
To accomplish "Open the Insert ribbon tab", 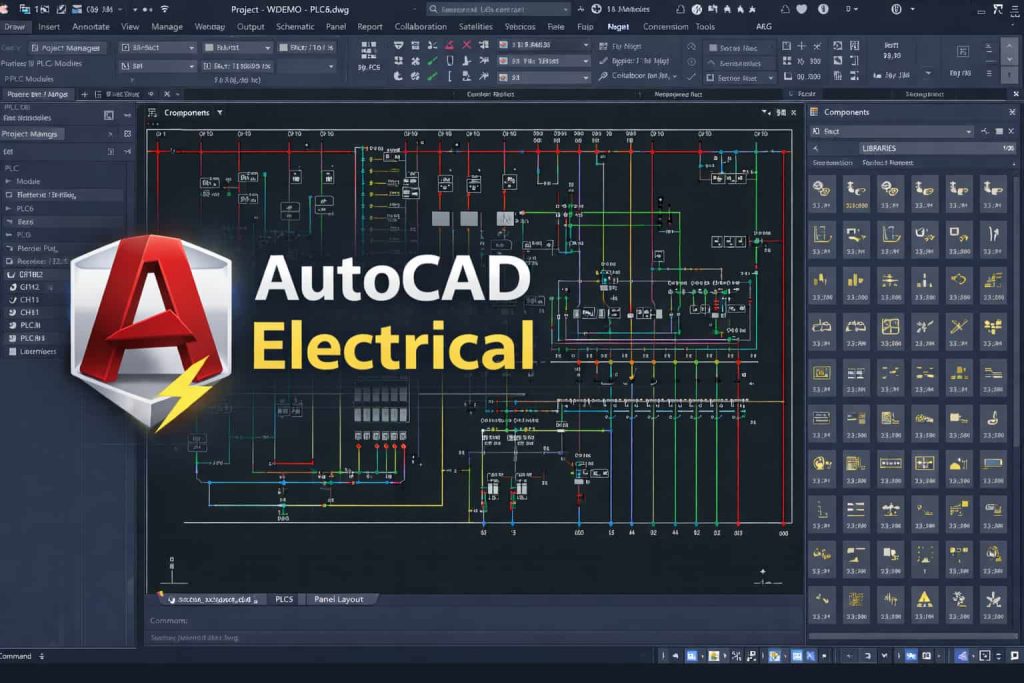I will click(49, 27).
